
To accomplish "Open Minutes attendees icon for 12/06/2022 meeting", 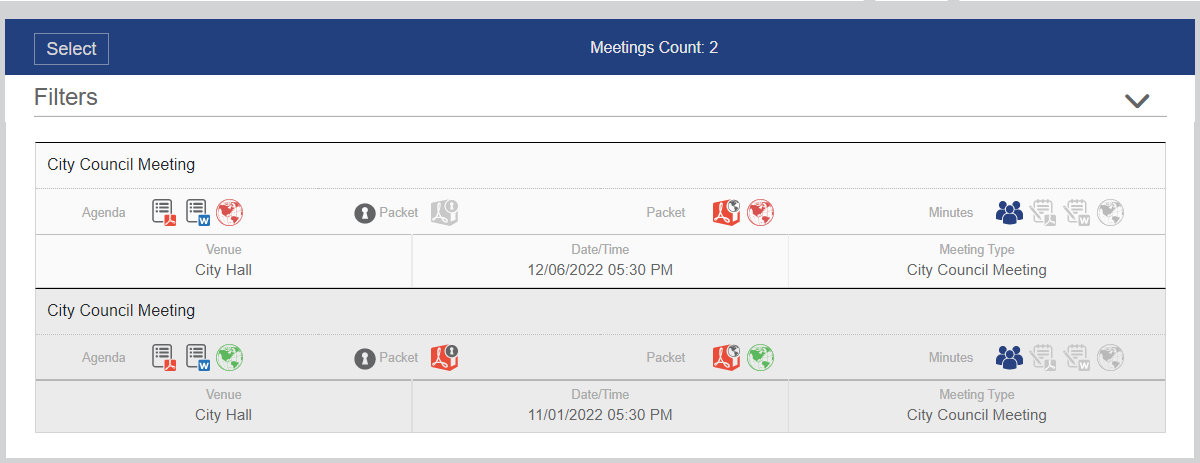I will click(1010, 212).
